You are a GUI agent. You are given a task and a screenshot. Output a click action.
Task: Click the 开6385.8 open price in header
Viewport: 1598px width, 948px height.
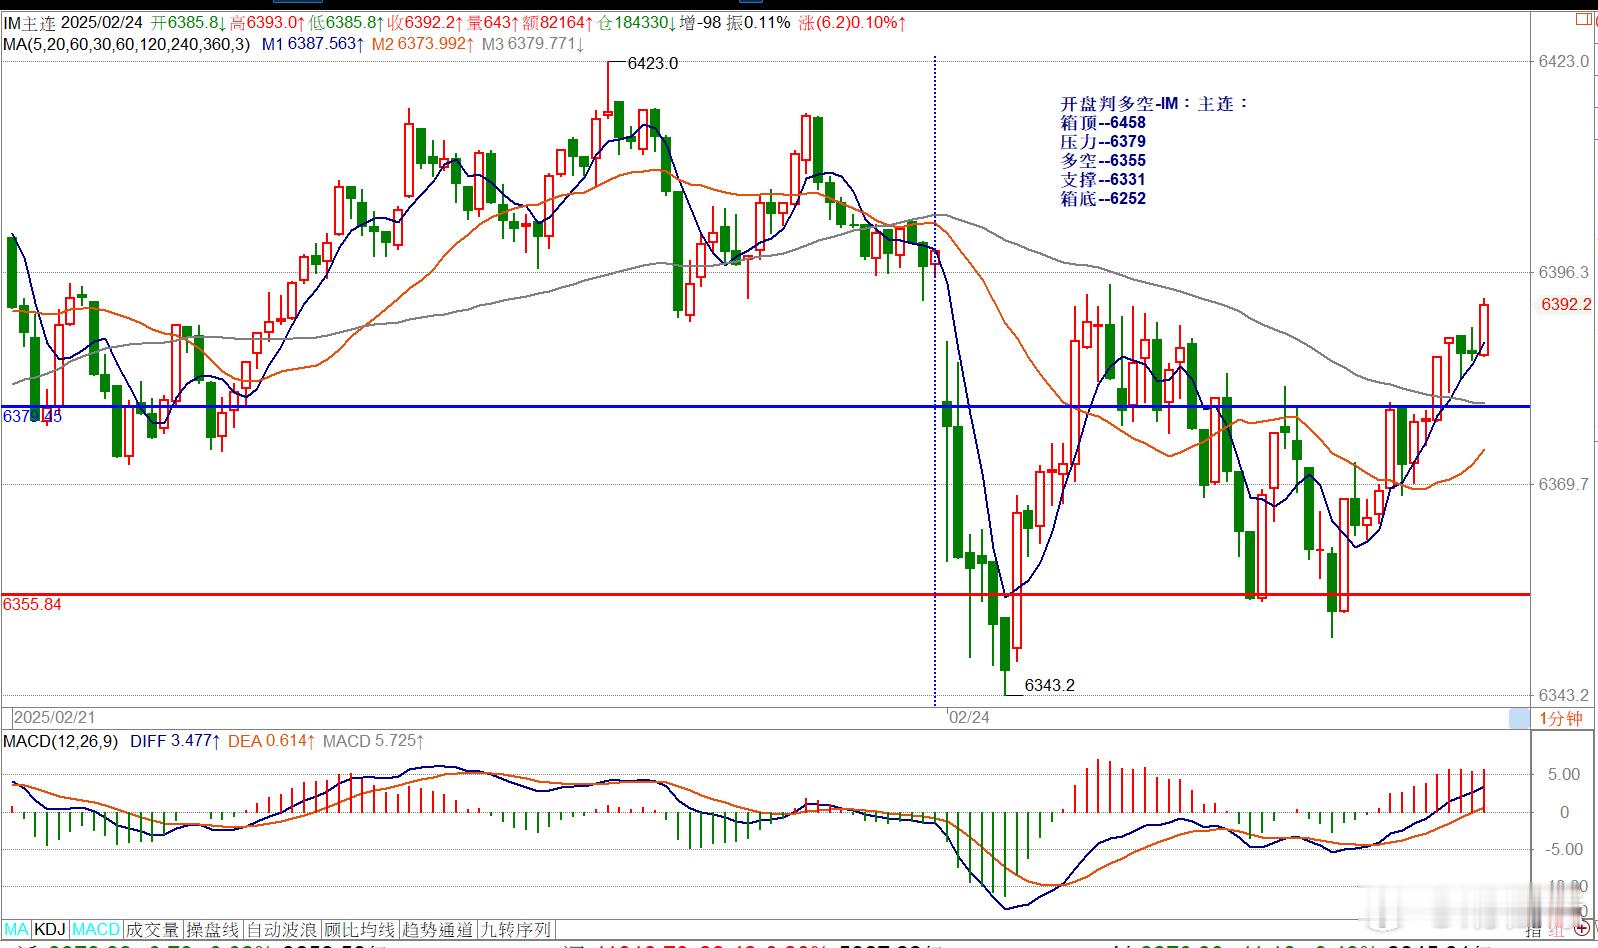click(187, 22)
